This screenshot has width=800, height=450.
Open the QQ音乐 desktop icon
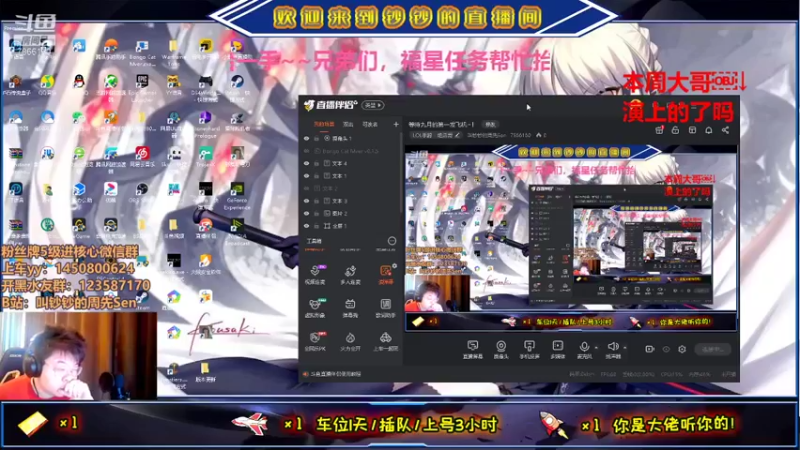click(x=47, y=85)
